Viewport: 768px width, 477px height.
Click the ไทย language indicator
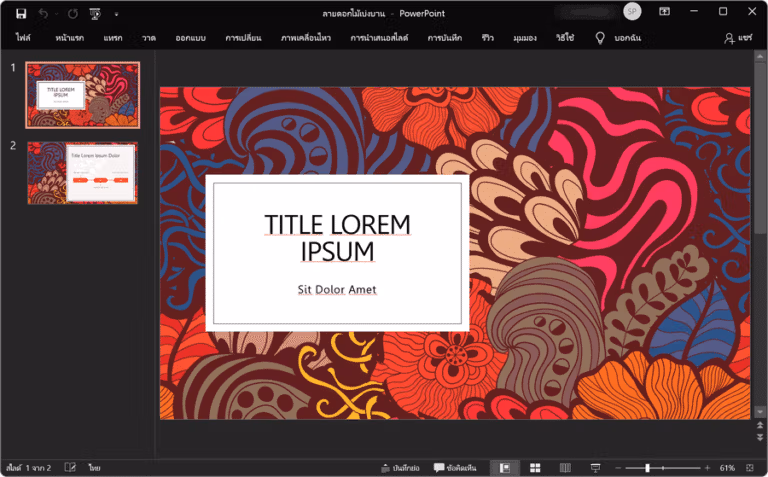94,468
